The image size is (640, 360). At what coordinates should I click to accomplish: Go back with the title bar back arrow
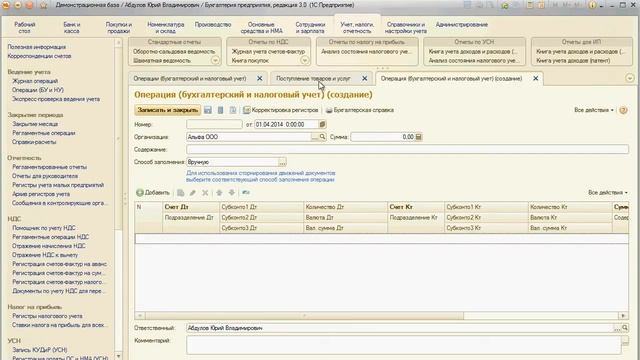point(18,5)
